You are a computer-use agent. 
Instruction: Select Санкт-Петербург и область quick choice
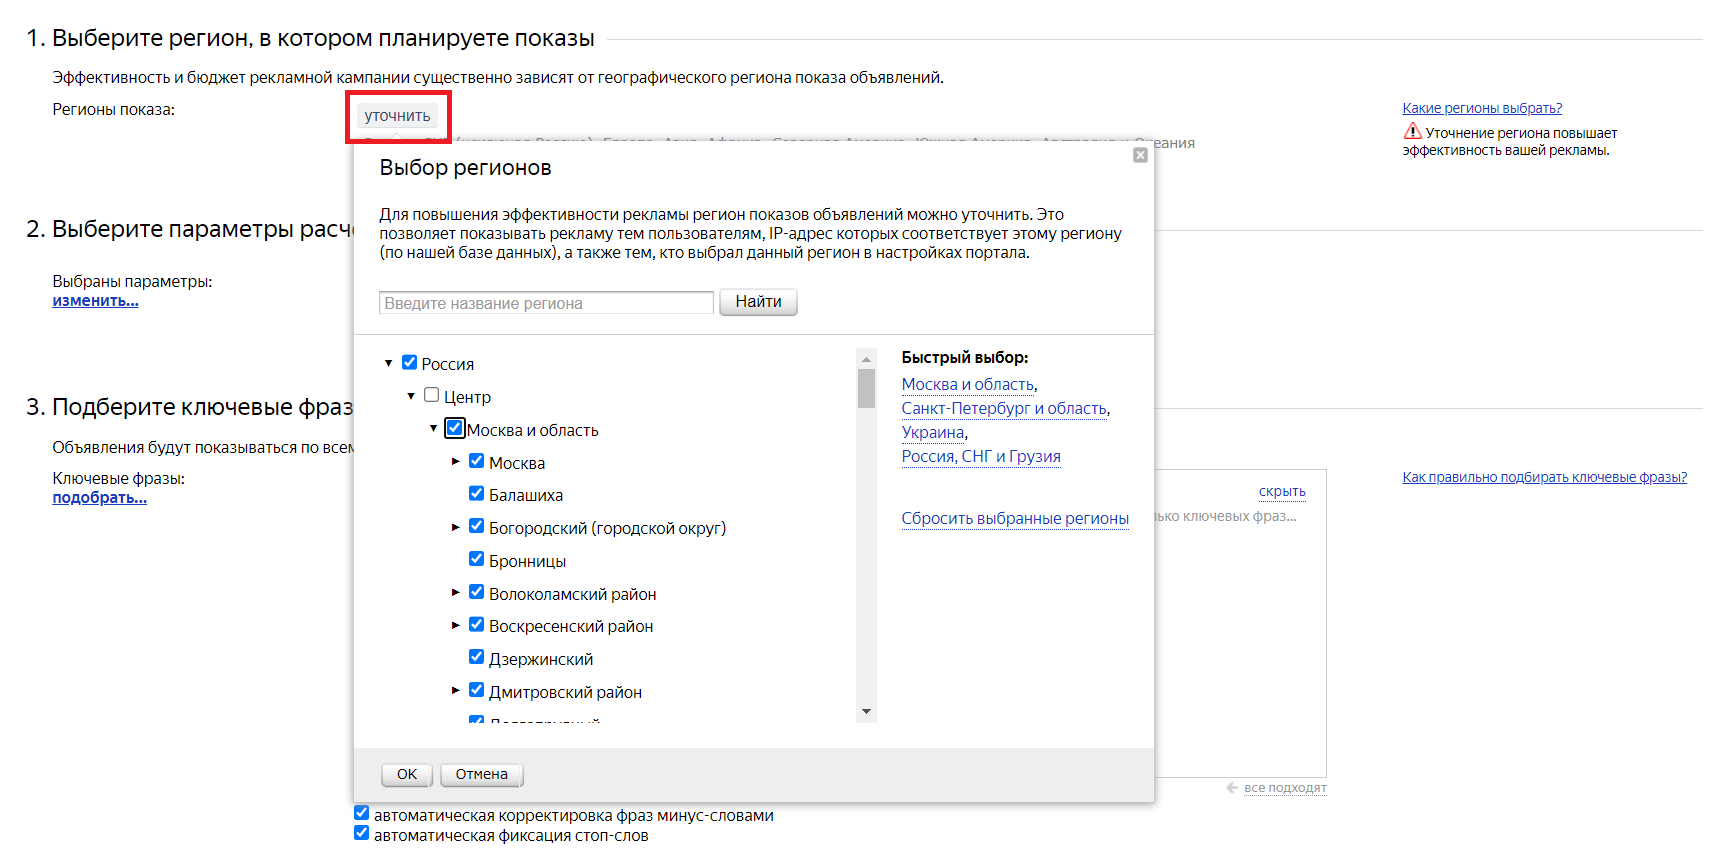click(1004, 408)
